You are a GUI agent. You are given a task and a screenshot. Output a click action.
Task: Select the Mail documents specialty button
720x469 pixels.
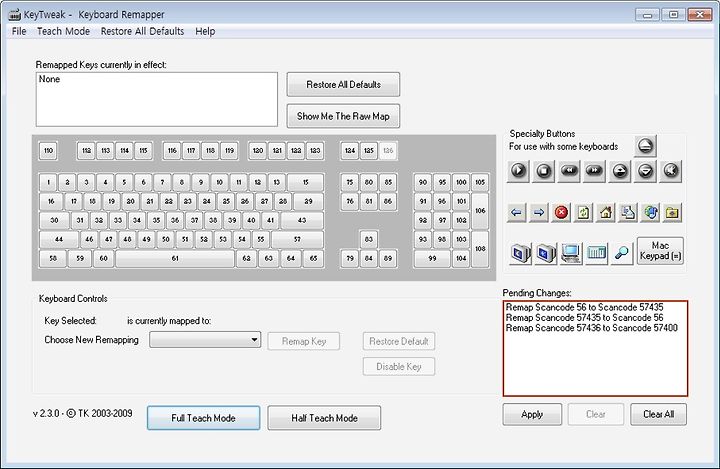click(x=628, y=213)
